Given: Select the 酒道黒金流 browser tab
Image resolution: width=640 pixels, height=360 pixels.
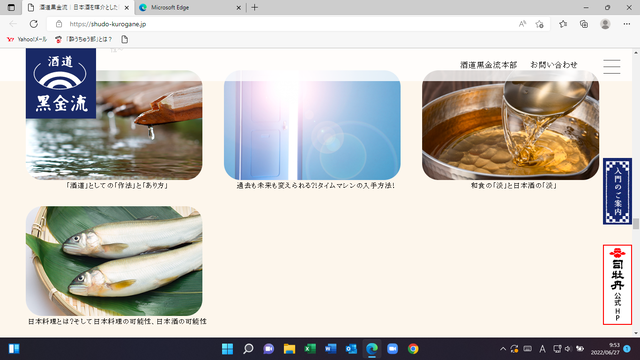Looking at the screenshot, I should 78,7.
